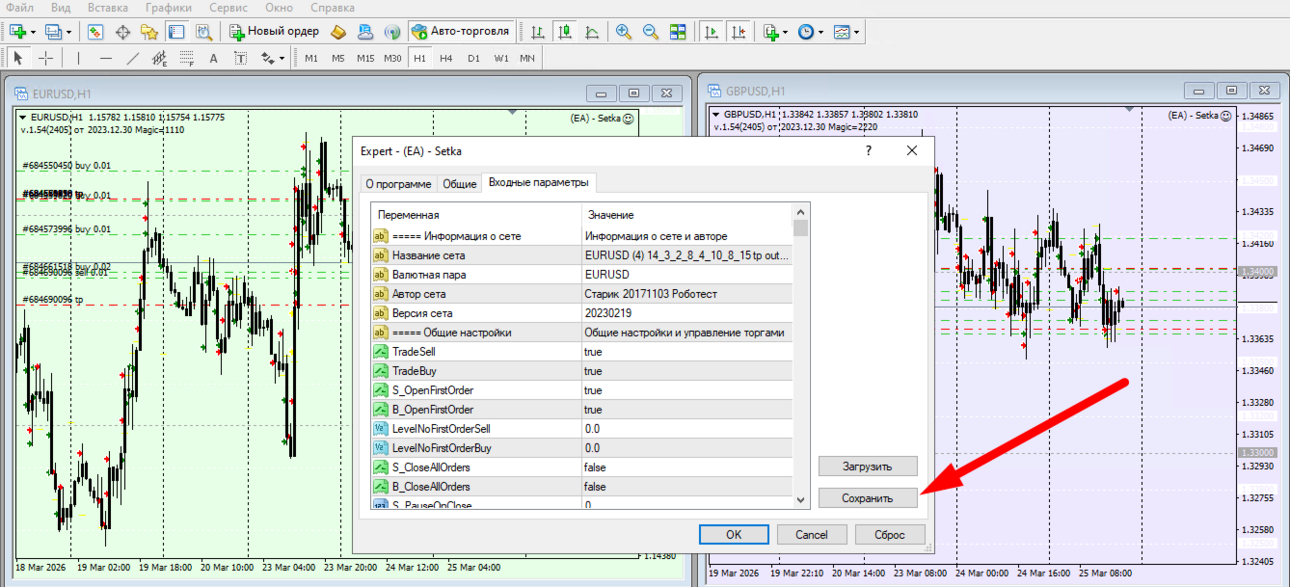Select the arrow cursor tool
Image resolution: width=1290 pixels, height=587 pixels.
tap(17, 58)
